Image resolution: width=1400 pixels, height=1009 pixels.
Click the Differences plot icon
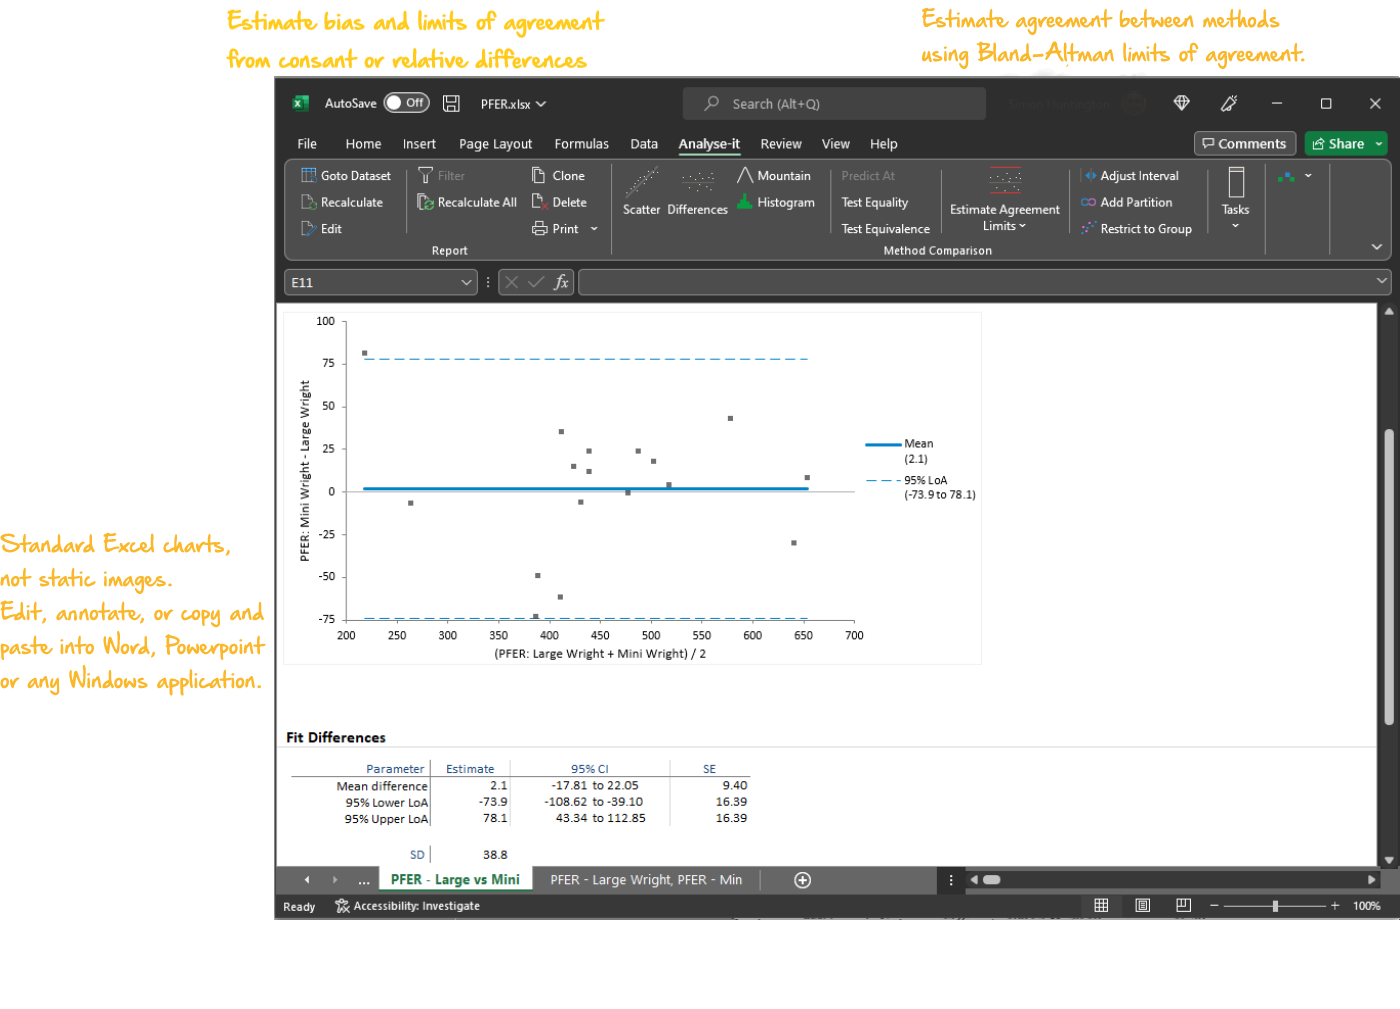[x=697, y=192]
